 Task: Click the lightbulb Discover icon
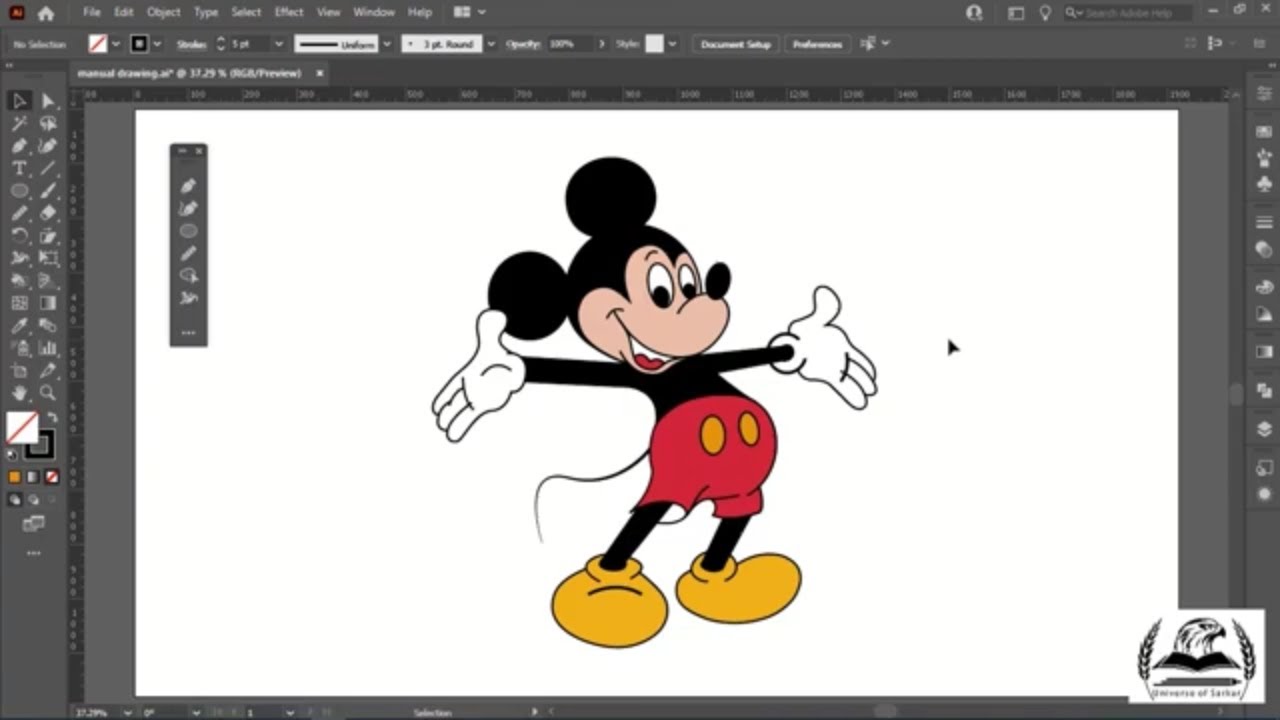point(1045,13)
